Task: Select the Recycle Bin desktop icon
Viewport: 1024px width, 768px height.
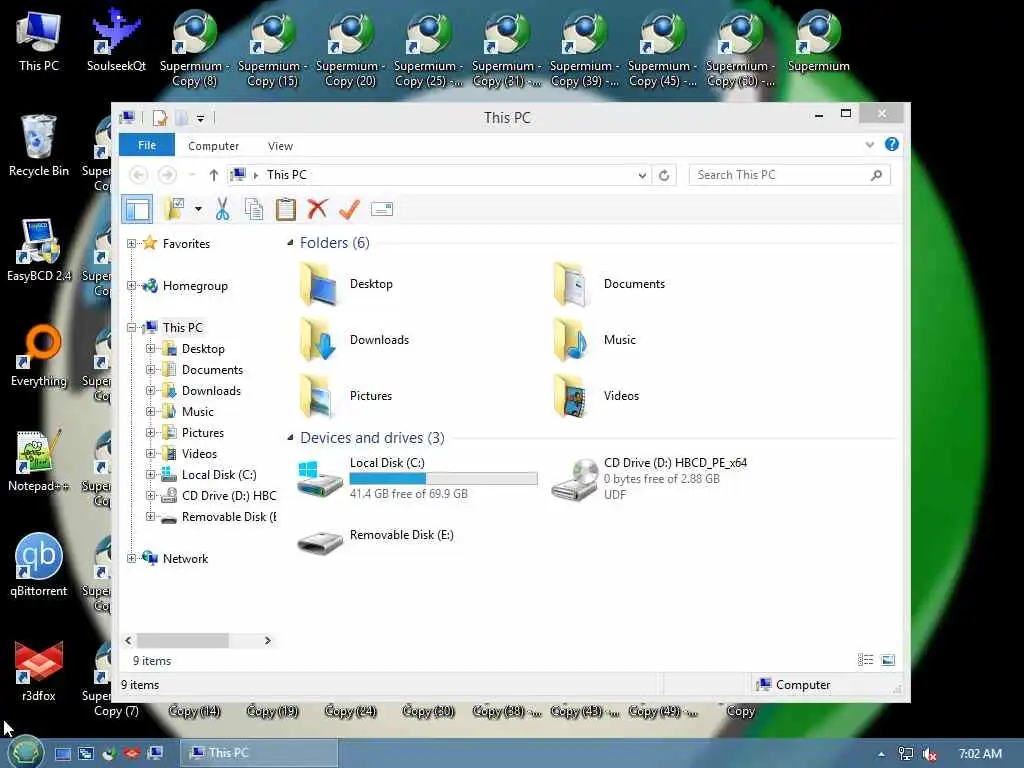Action: tap(39, 146)
